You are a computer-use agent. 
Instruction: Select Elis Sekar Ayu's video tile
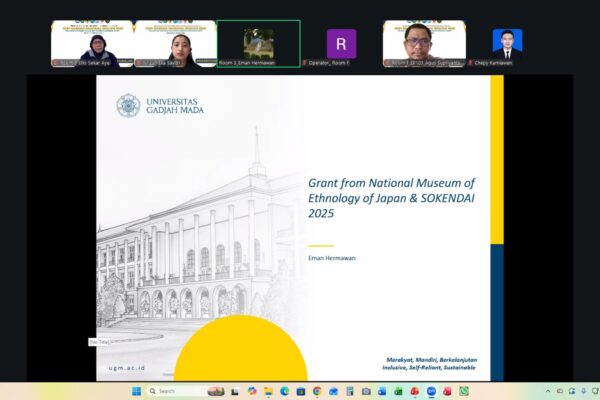click(92, 44)
